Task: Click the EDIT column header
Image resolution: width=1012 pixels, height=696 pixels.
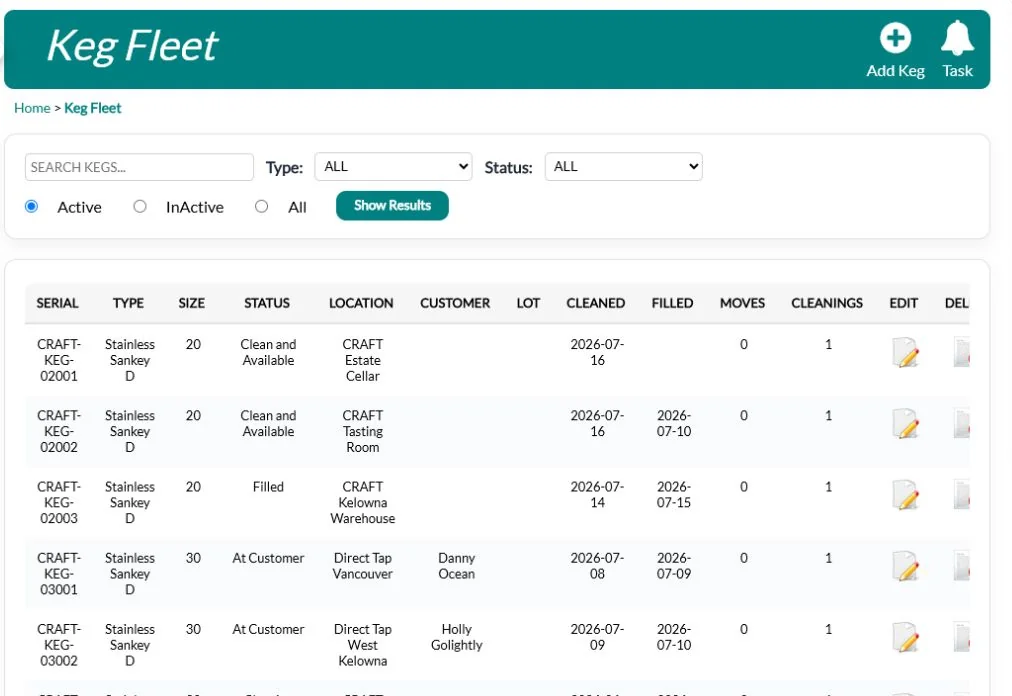Action: coord(904,303)
